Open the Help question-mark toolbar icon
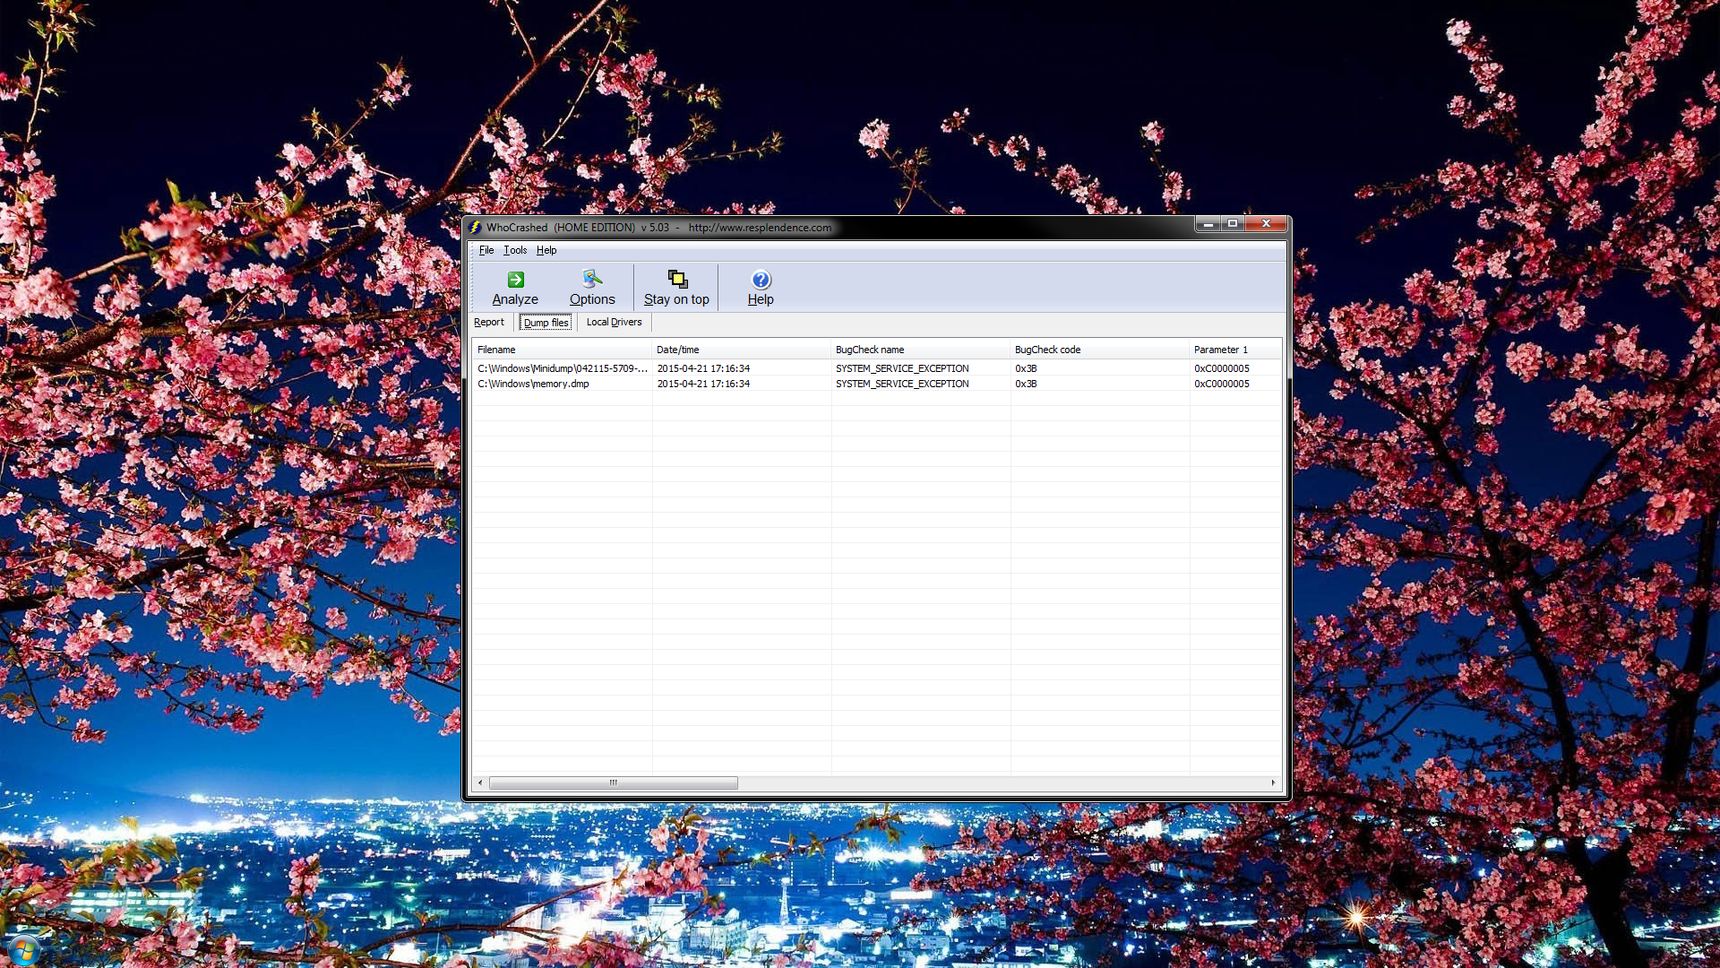 click(x=761, y=279)
